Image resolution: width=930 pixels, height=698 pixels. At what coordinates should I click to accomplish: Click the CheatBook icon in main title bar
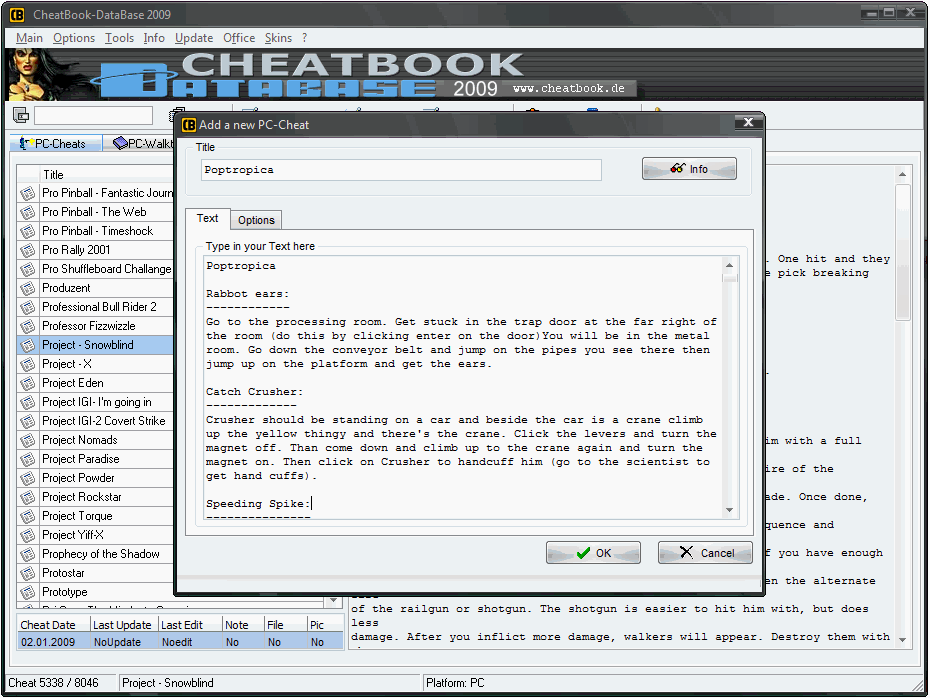(x=17, y=15)
